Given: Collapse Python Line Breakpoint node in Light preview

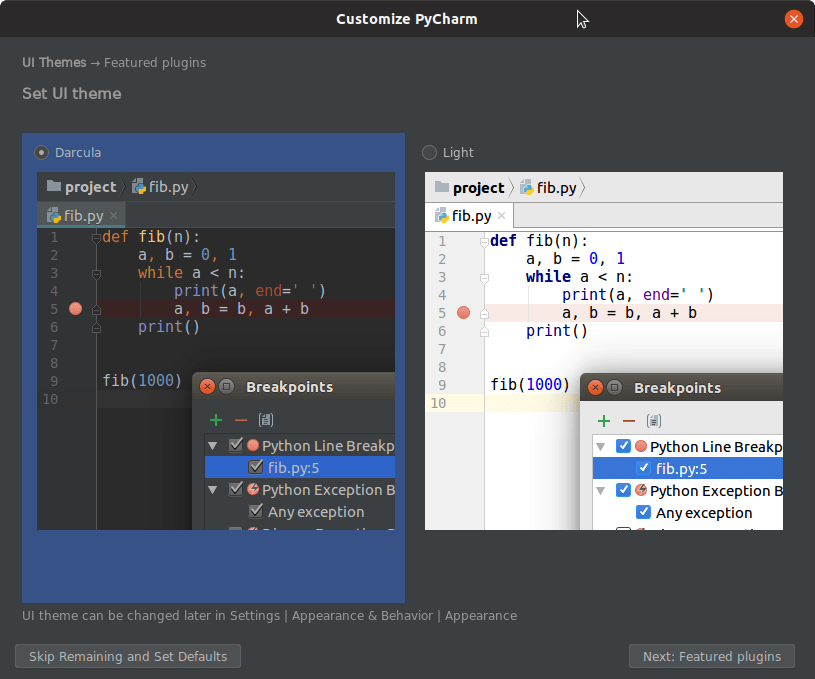Looking at the screenshot, I should (600, 447).
